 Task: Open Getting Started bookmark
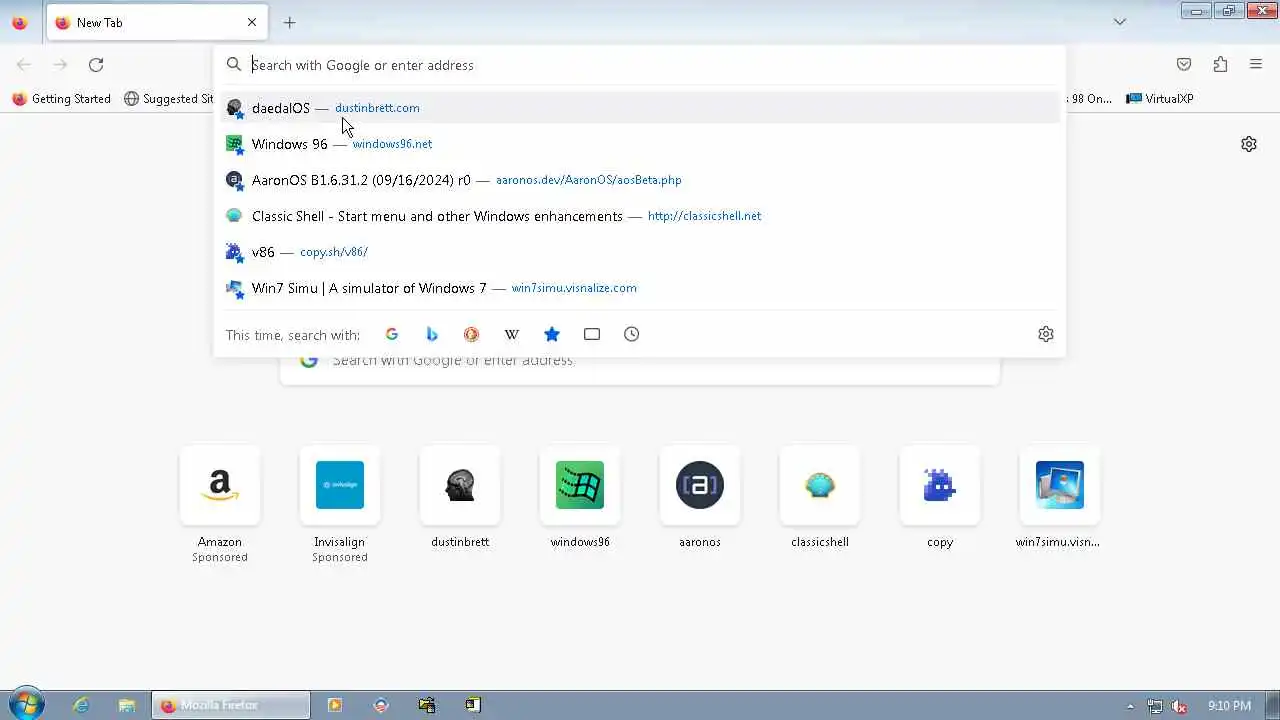click(61, 99)
